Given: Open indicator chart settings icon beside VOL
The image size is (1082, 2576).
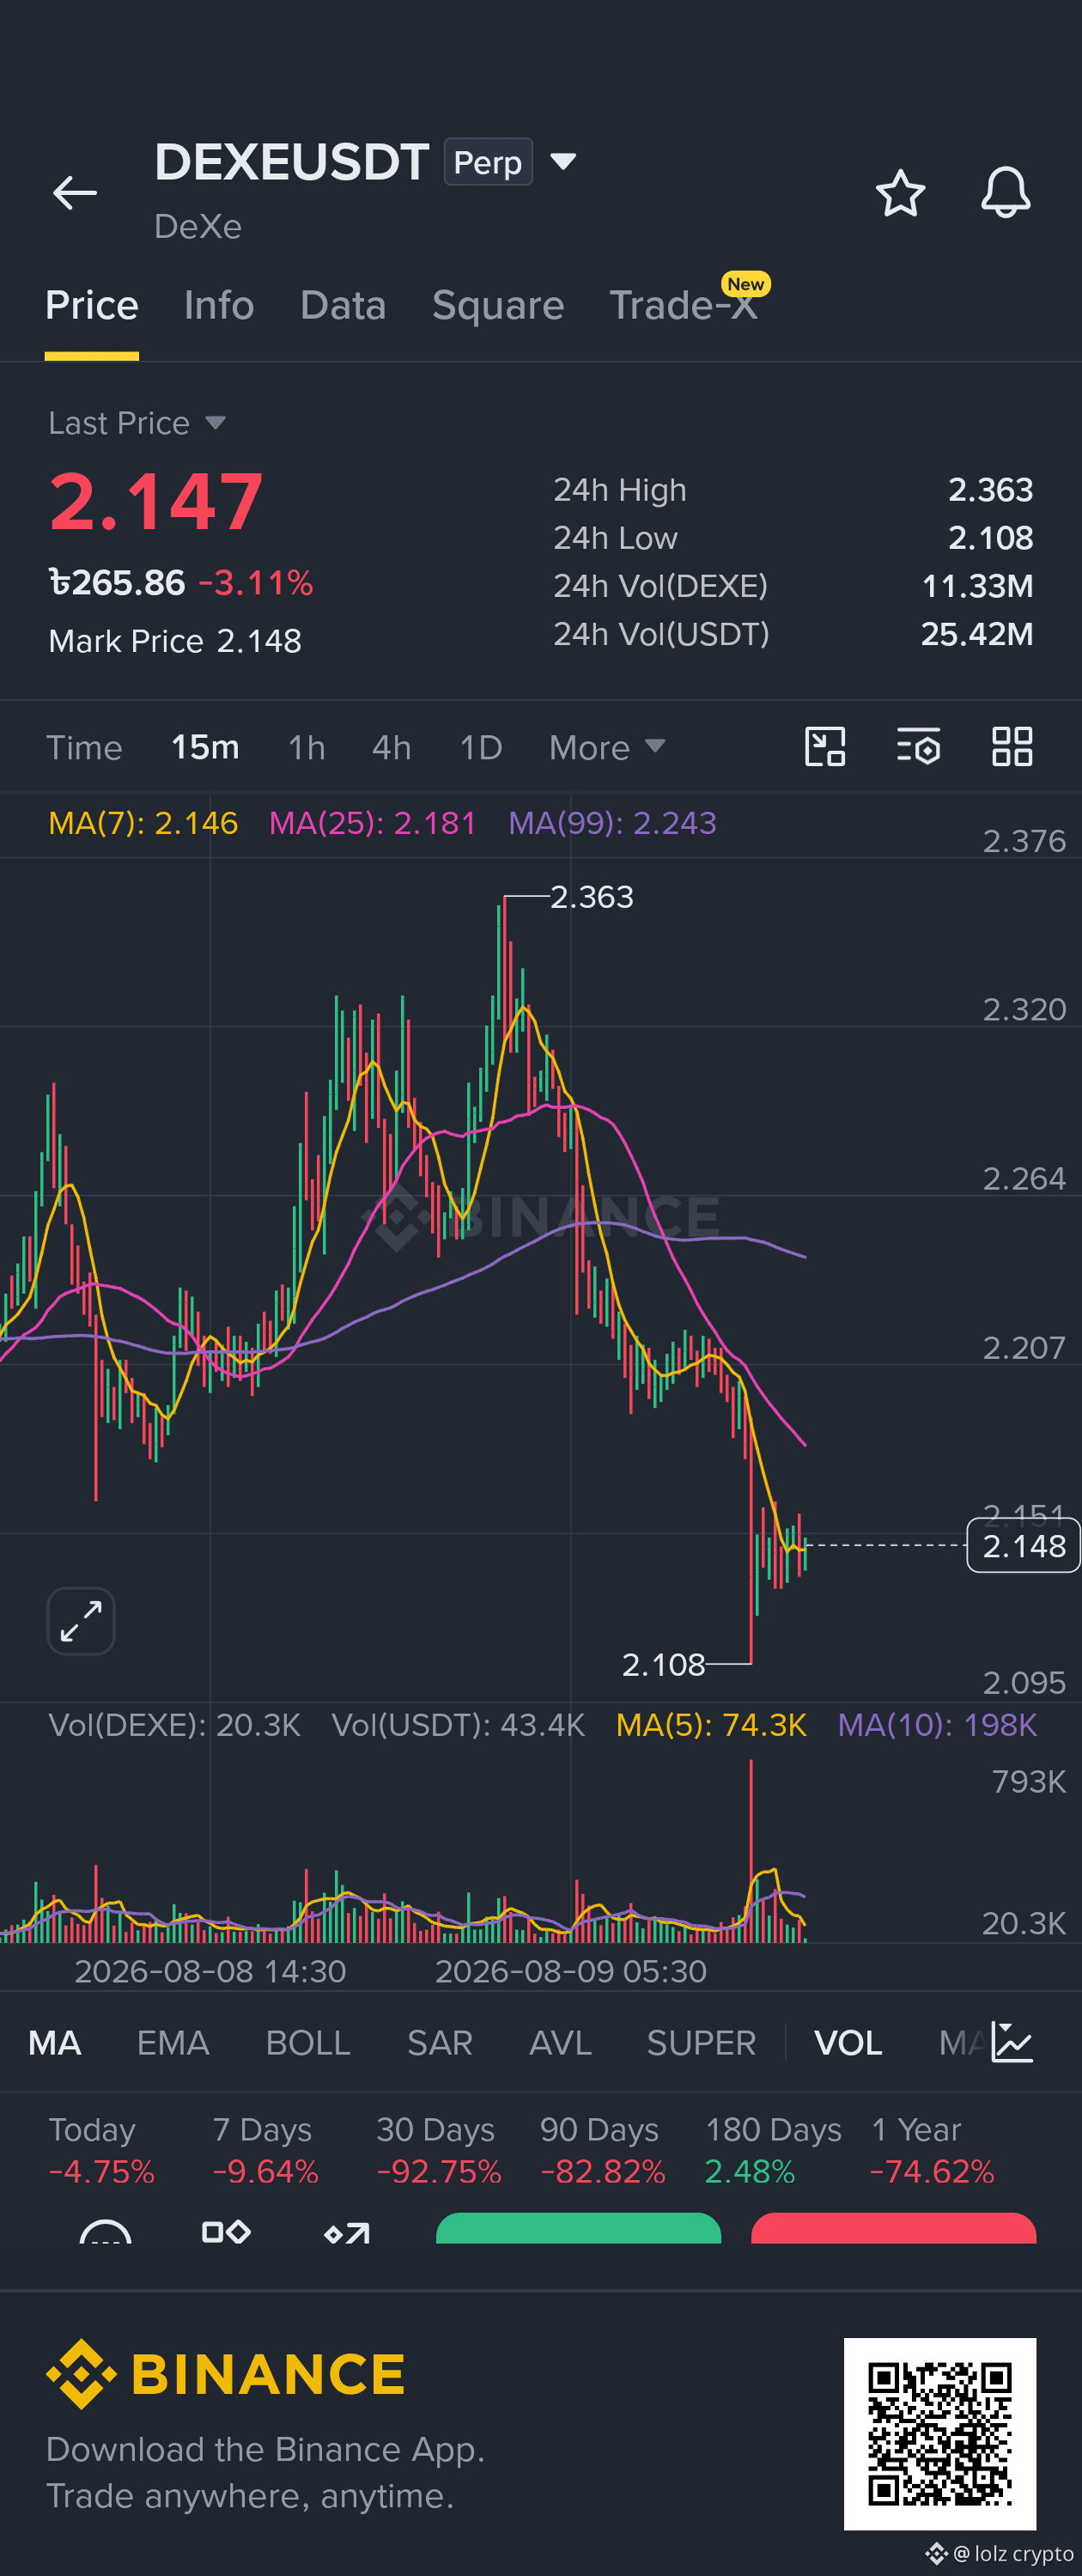Looking at the screenshot, I should pos(1011,2042).
